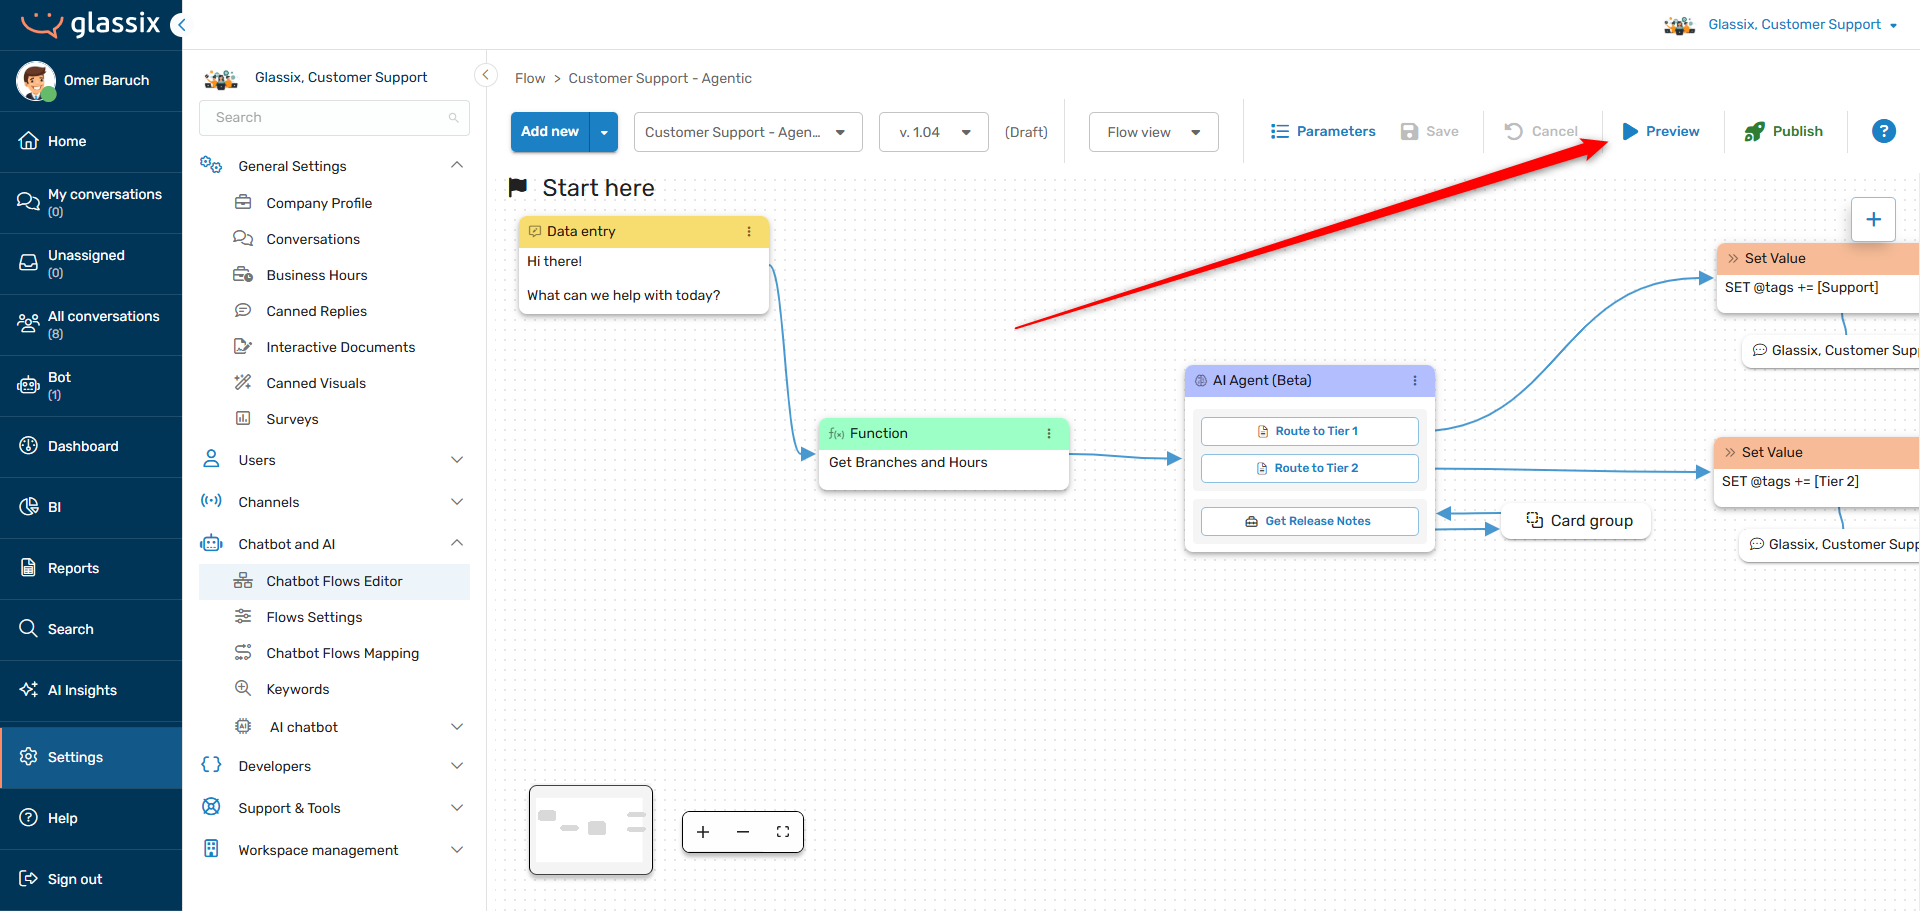Click 'Get Branches and Hours' function text
1920x911 pixels.
pos(908,462)
